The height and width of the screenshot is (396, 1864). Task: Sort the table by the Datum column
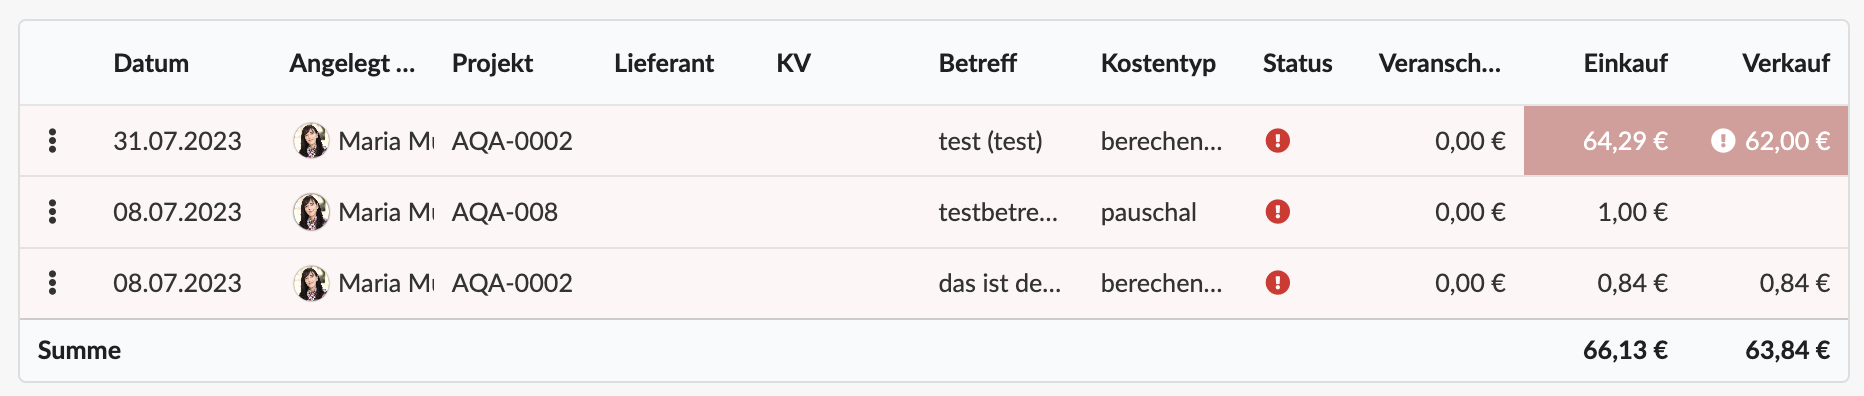151,63
